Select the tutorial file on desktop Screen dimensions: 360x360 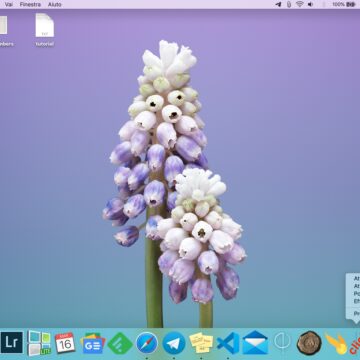tap(45, 30)
